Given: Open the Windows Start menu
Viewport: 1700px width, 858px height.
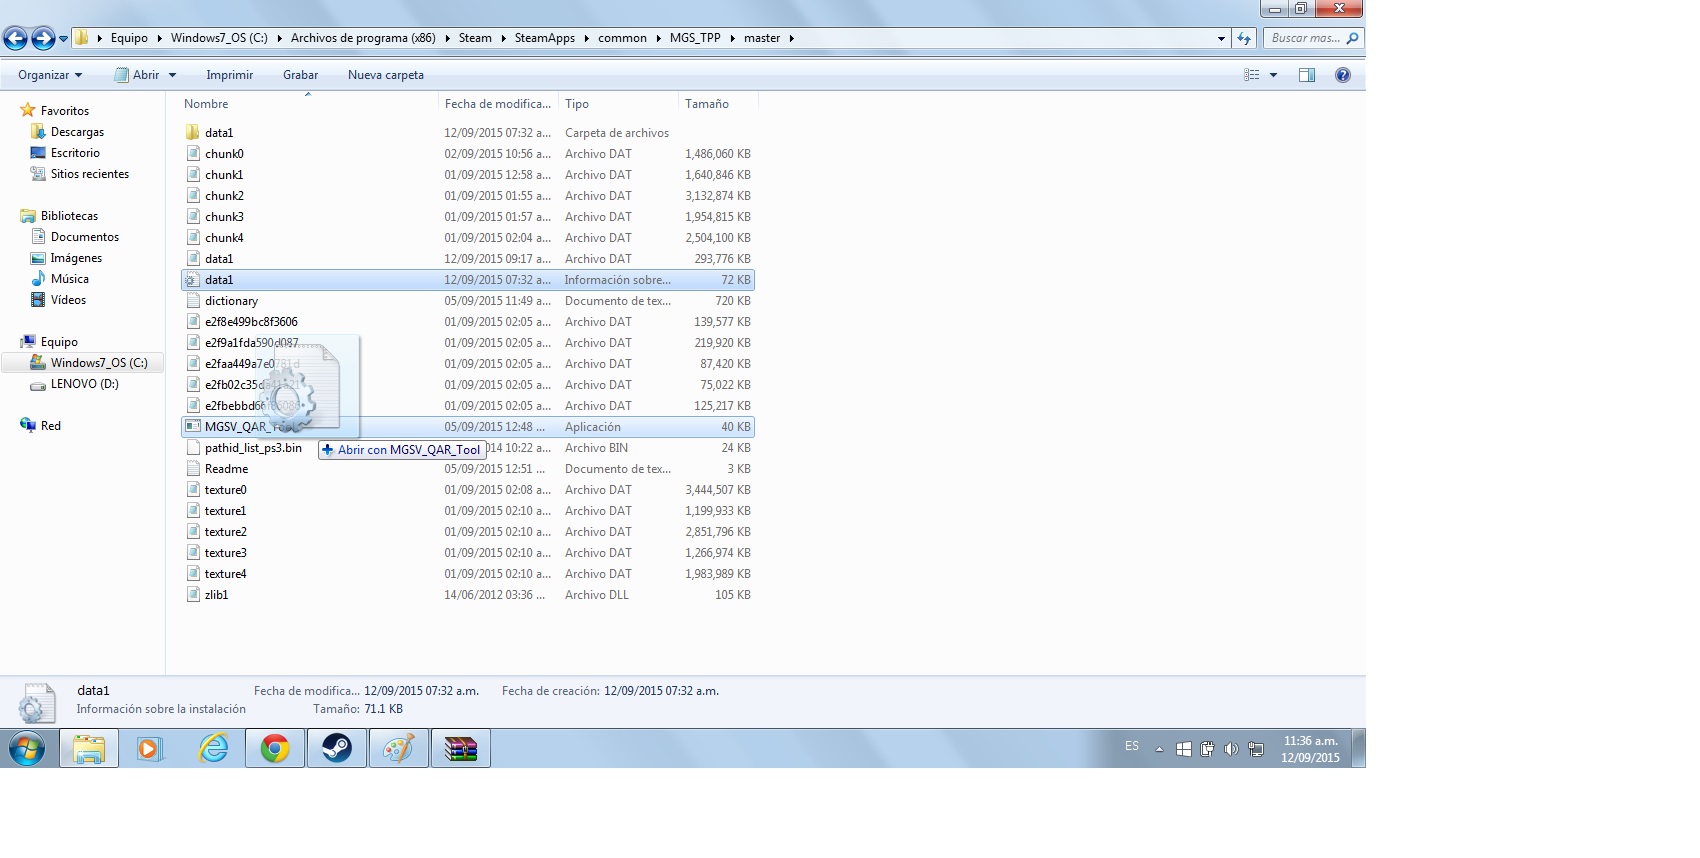Looking at the screenshot, I should [27, 748].
